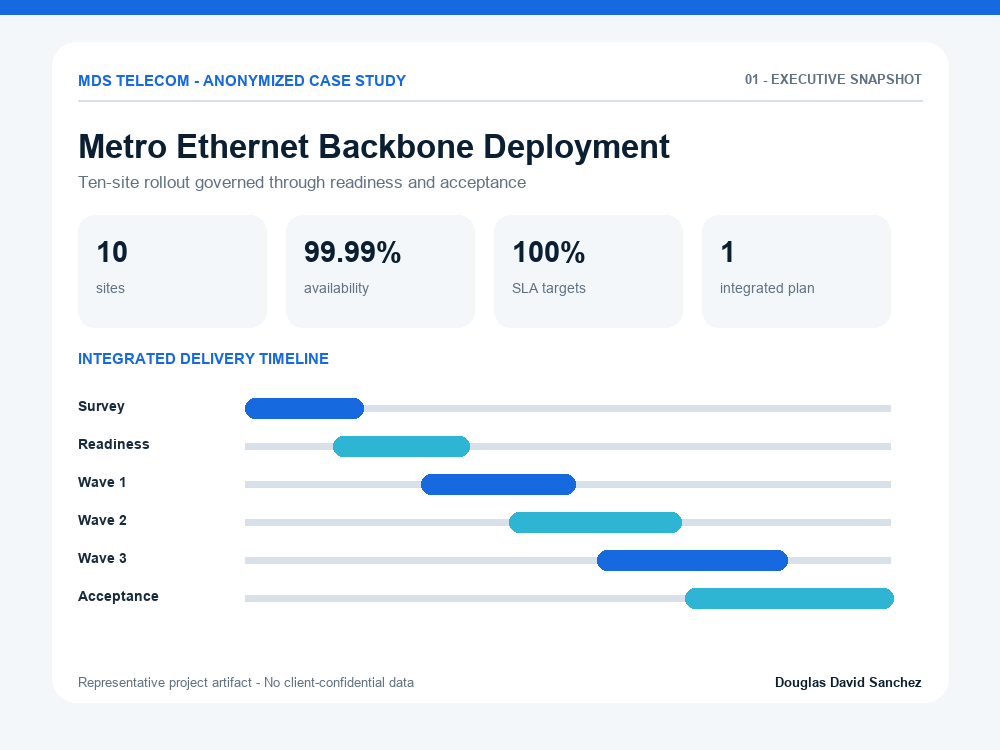Select the Wave 3 row label
Screen dimensions: 1000x750
pos(102,558)
